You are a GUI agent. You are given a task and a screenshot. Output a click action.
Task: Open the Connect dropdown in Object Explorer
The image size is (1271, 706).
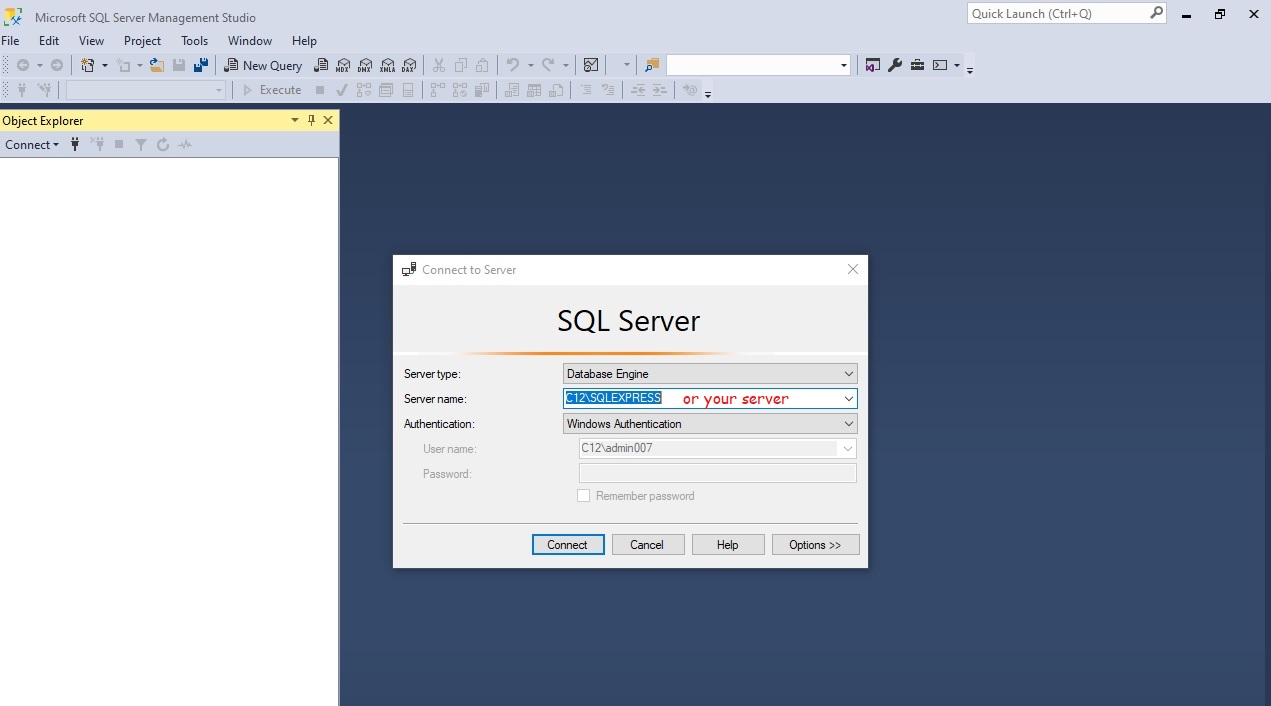click(x=32, y=144)
